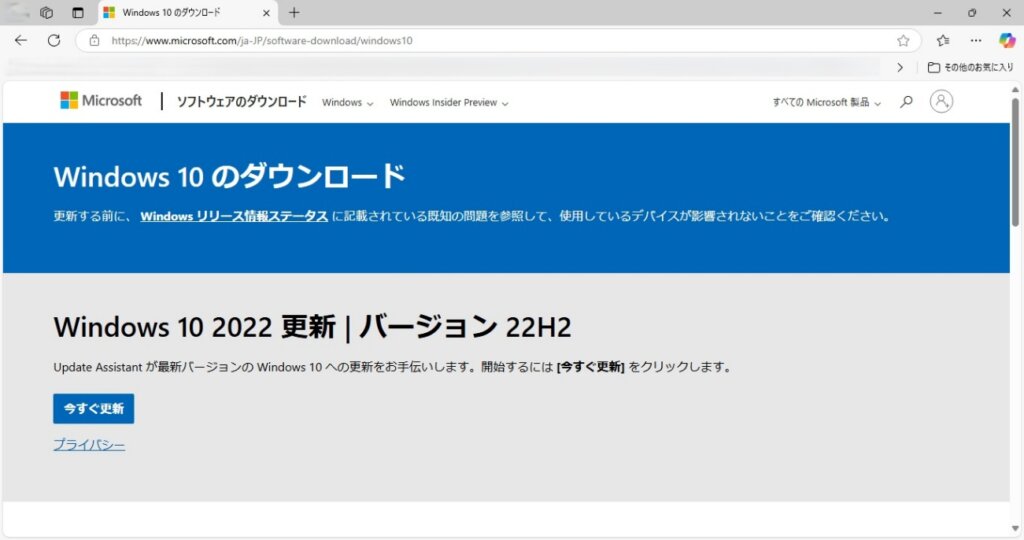1024x540 pixels.
Task: Open browser Settings and more ellipsis menu
Action: pyautogui.click(x=976, y=40)
